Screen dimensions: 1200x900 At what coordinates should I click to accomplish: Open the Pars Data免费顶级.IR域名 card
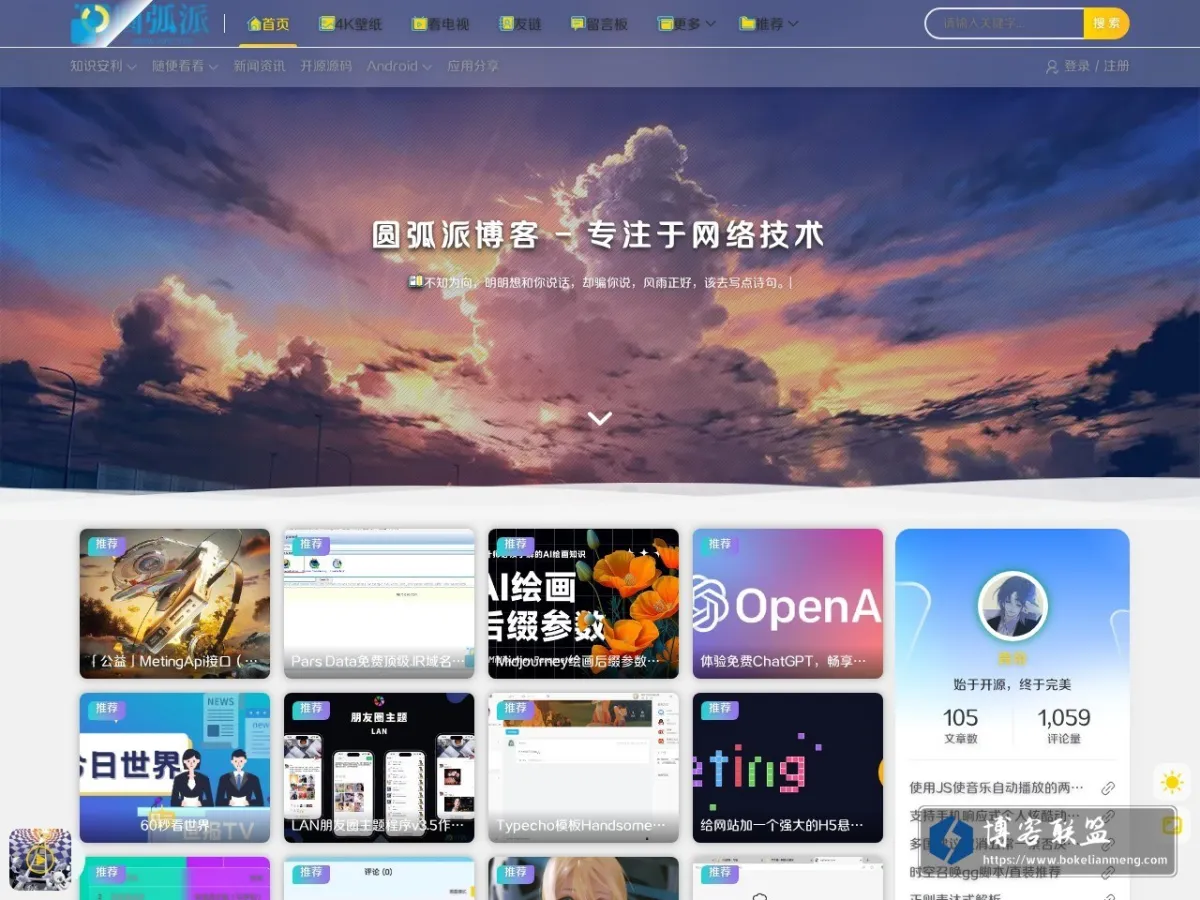coord(379,604)
